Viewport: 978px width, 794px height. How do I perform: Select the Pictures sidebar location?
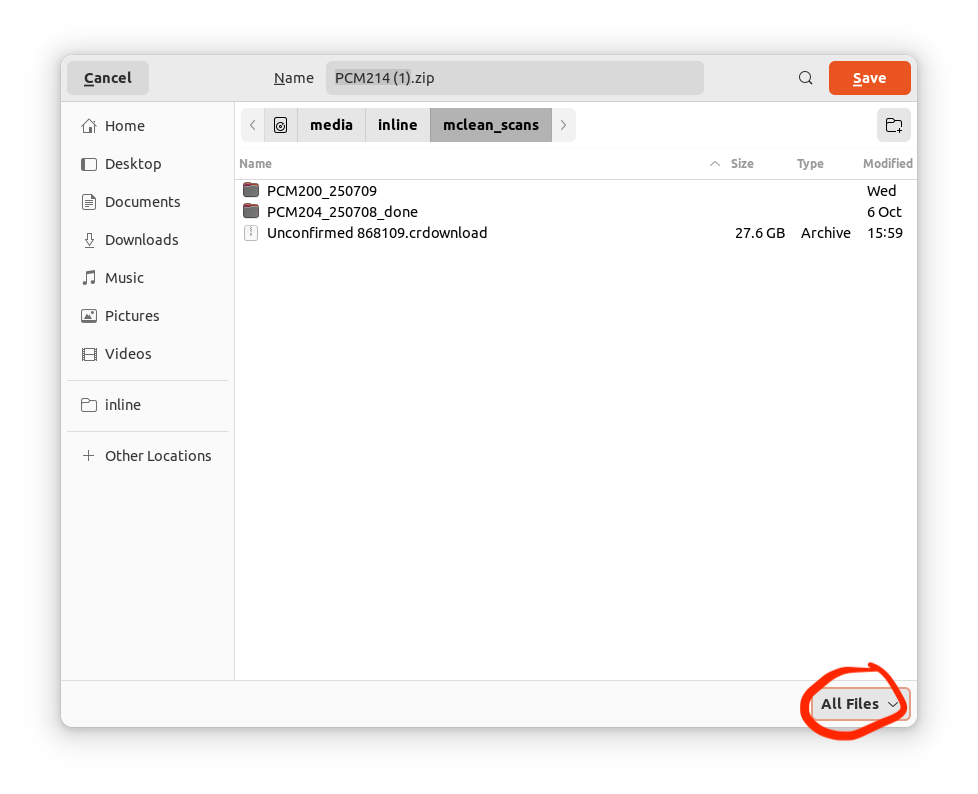(132, 316)
